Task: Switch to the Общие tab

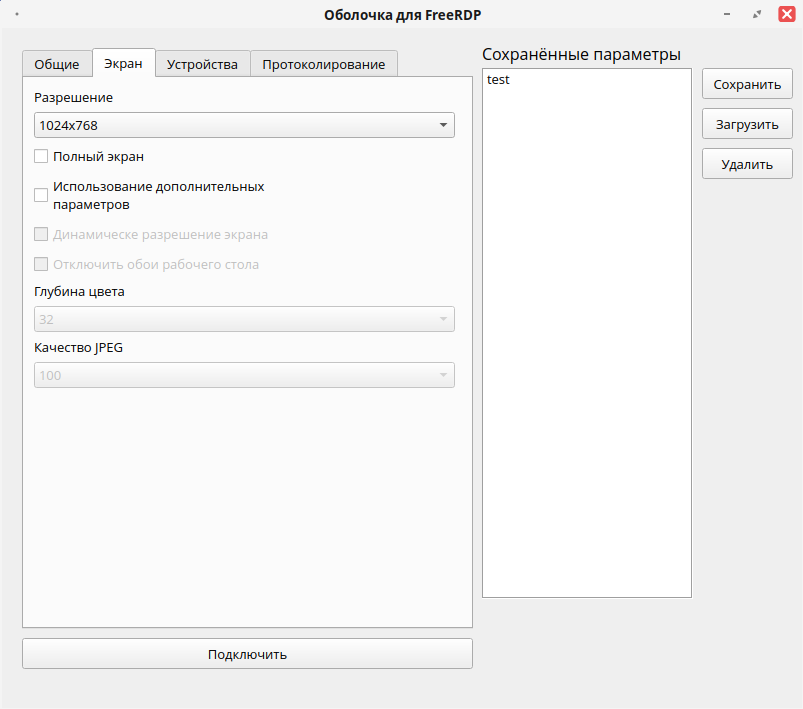Action: 57,64
